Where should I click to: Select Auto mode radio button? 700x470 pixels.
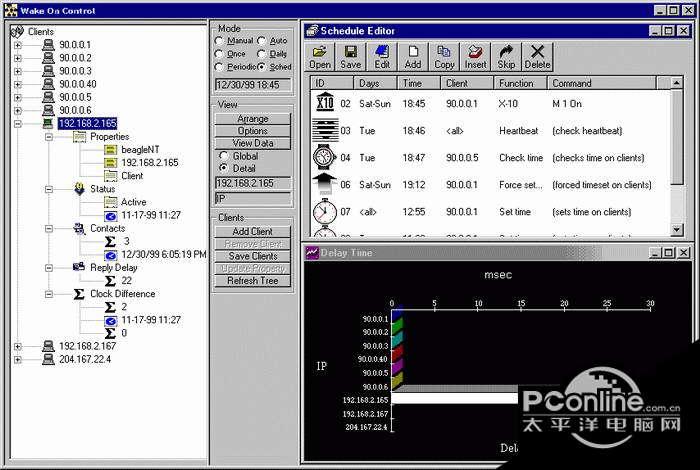262,41
